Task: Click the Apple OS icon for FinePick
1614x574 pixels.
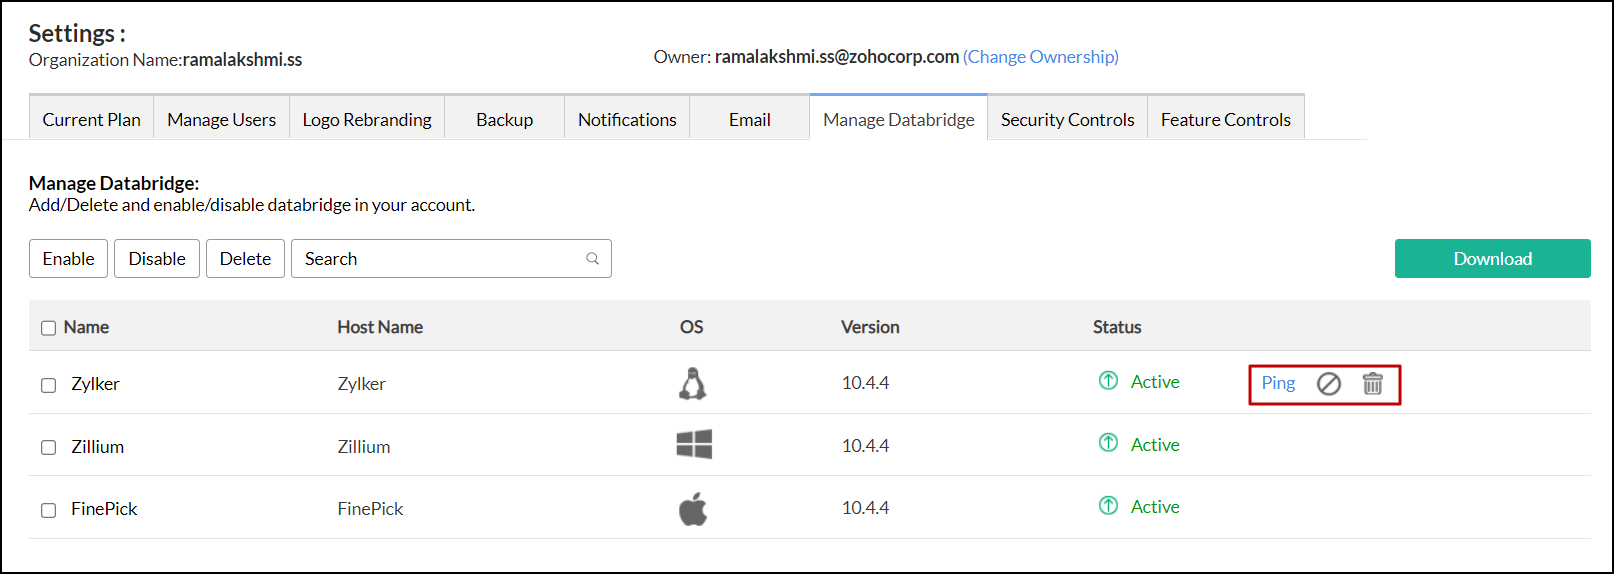Action: pyautogui.click(x=693, y=508)
